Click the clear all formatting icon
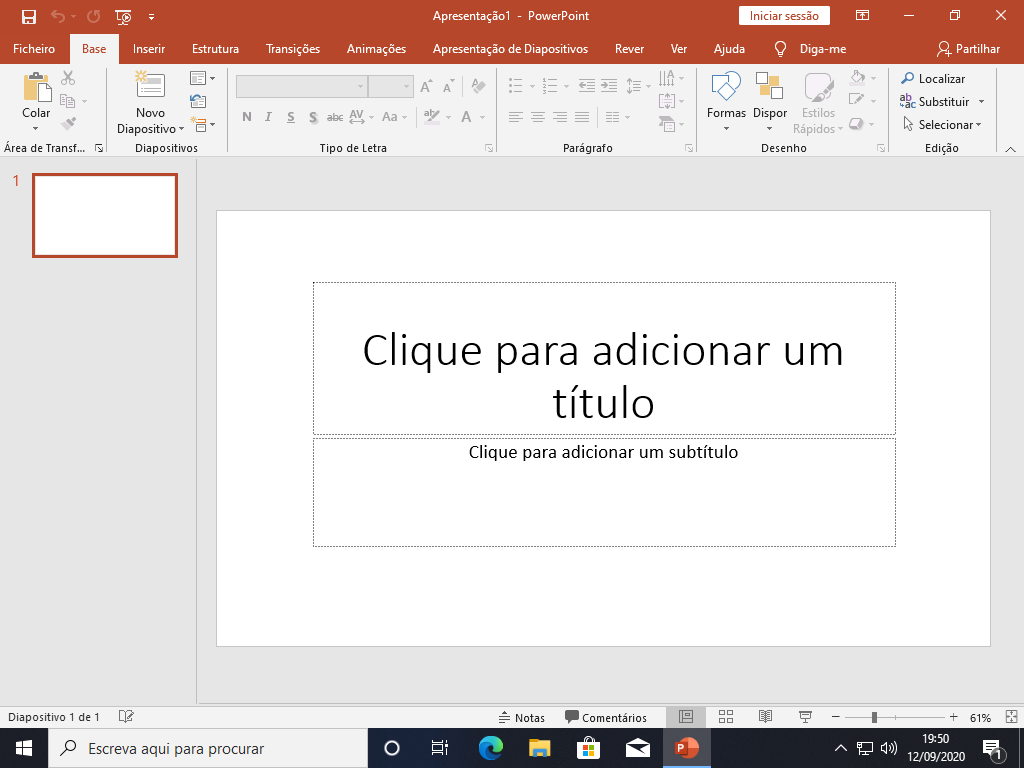The image size is (1024, 768). click(479, 86)
